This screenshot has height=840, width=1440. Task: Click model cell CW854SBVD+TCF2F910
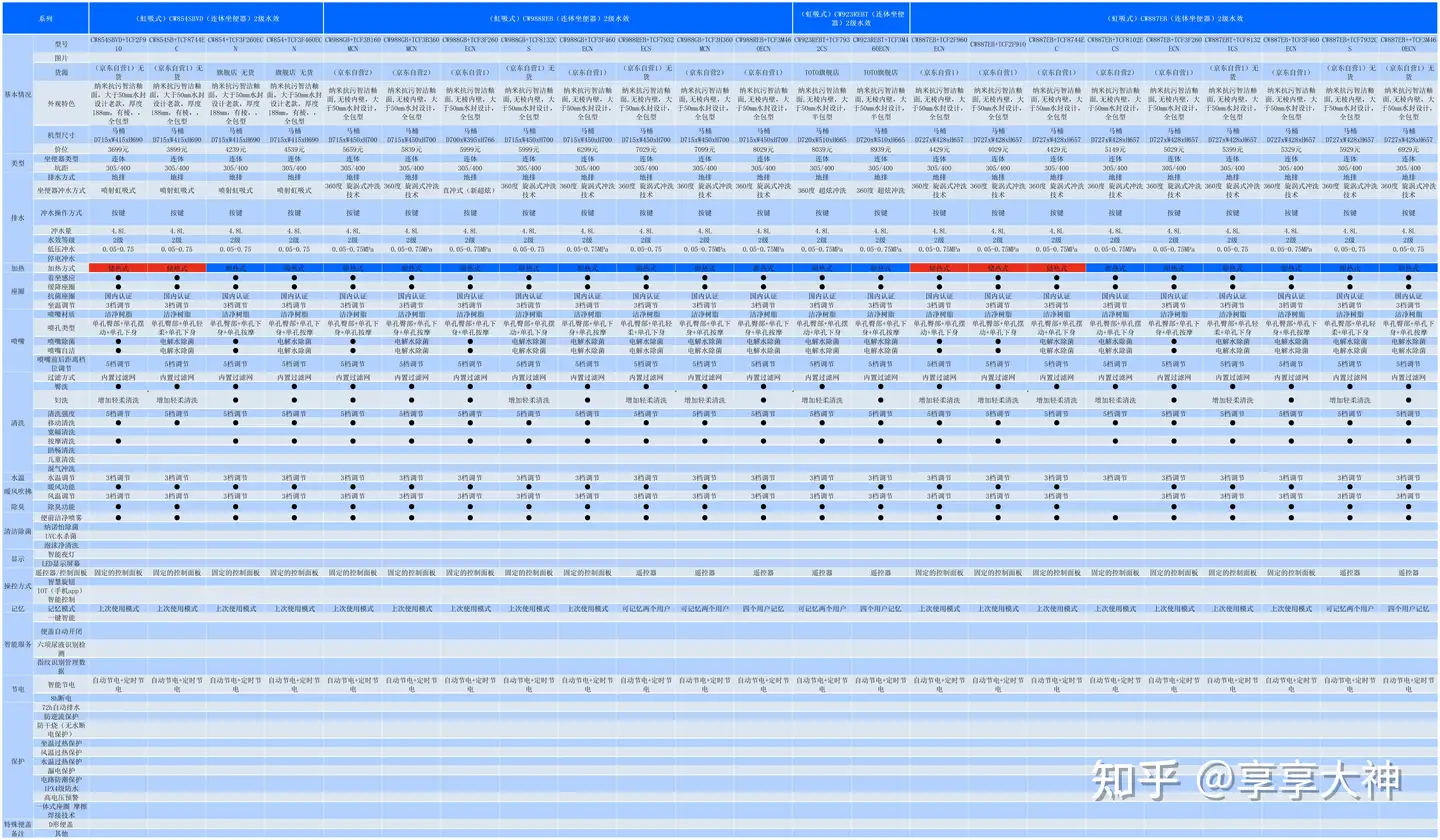pyautogui.click(x=118, y=44)
